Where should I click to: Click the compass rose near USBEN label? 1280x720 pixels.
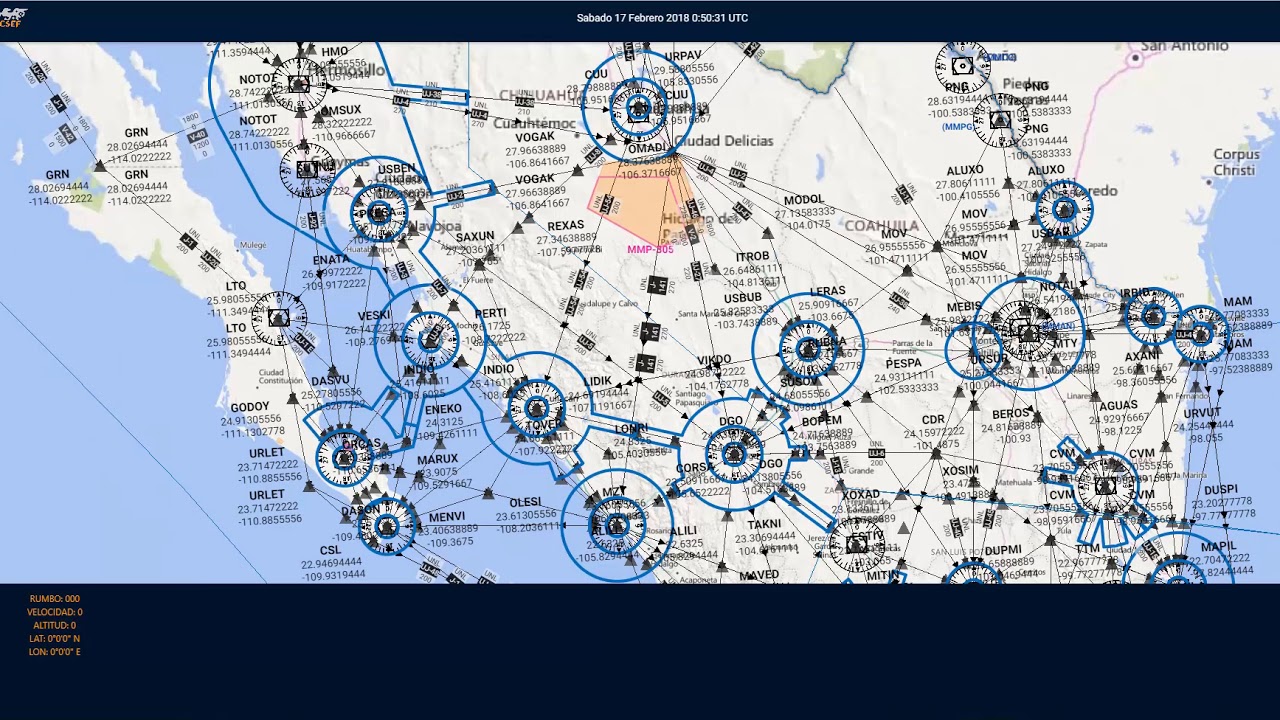(379, 213)
